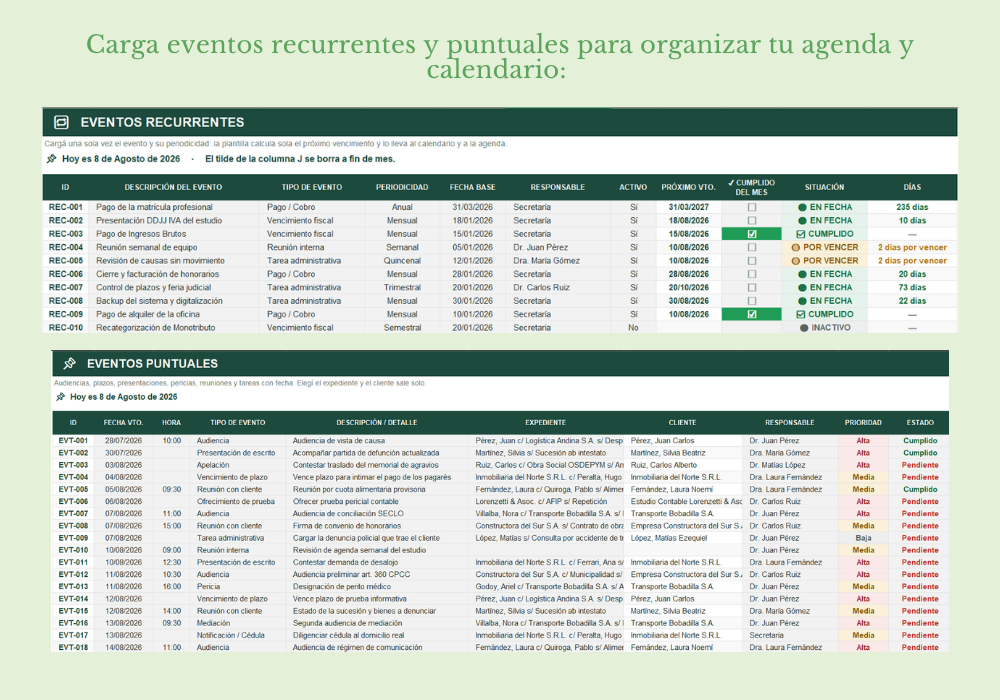Select 'Pago de Ingresos Brutos' description cell
Image resolution: width=1000 pixels, height=700 pixels.
point(174,234)
